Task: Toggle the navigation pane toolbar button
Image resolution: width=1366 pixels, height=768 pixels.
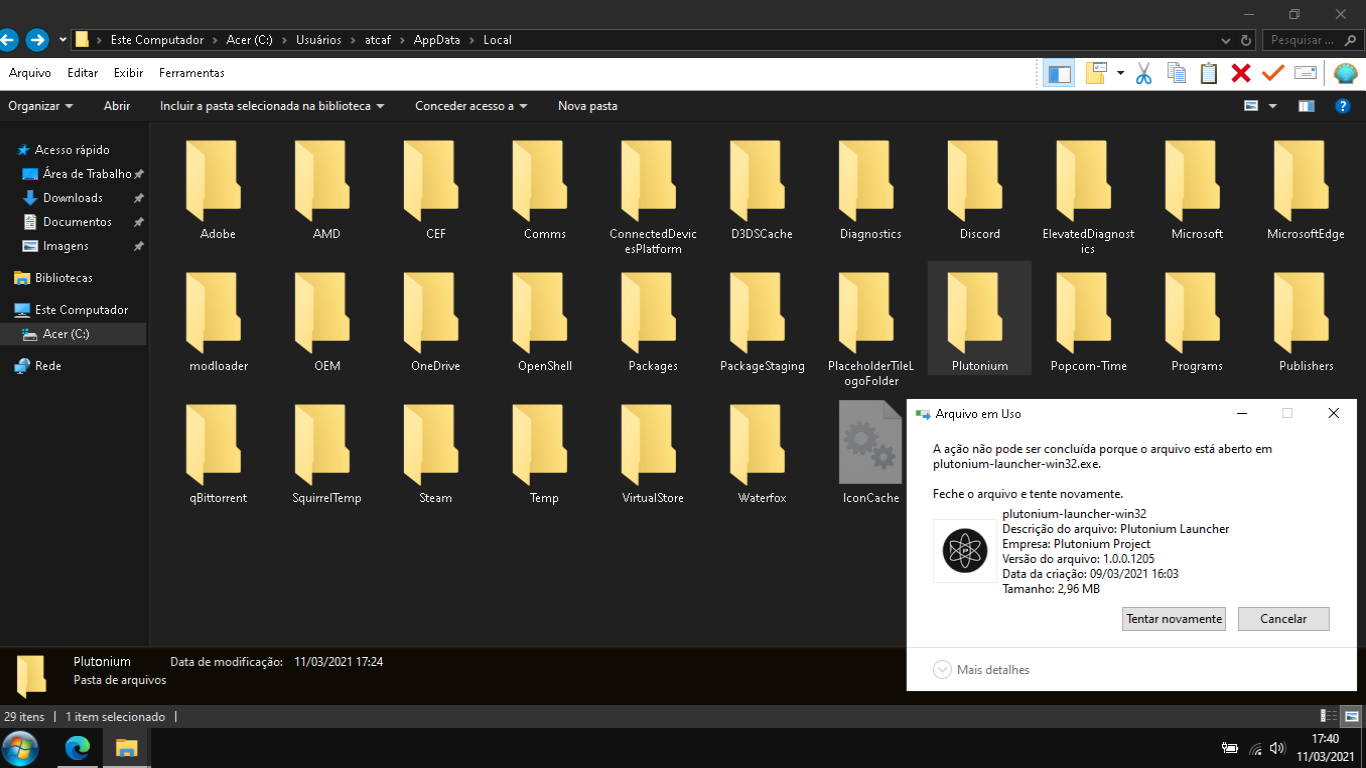Action: pos(1059,73)
